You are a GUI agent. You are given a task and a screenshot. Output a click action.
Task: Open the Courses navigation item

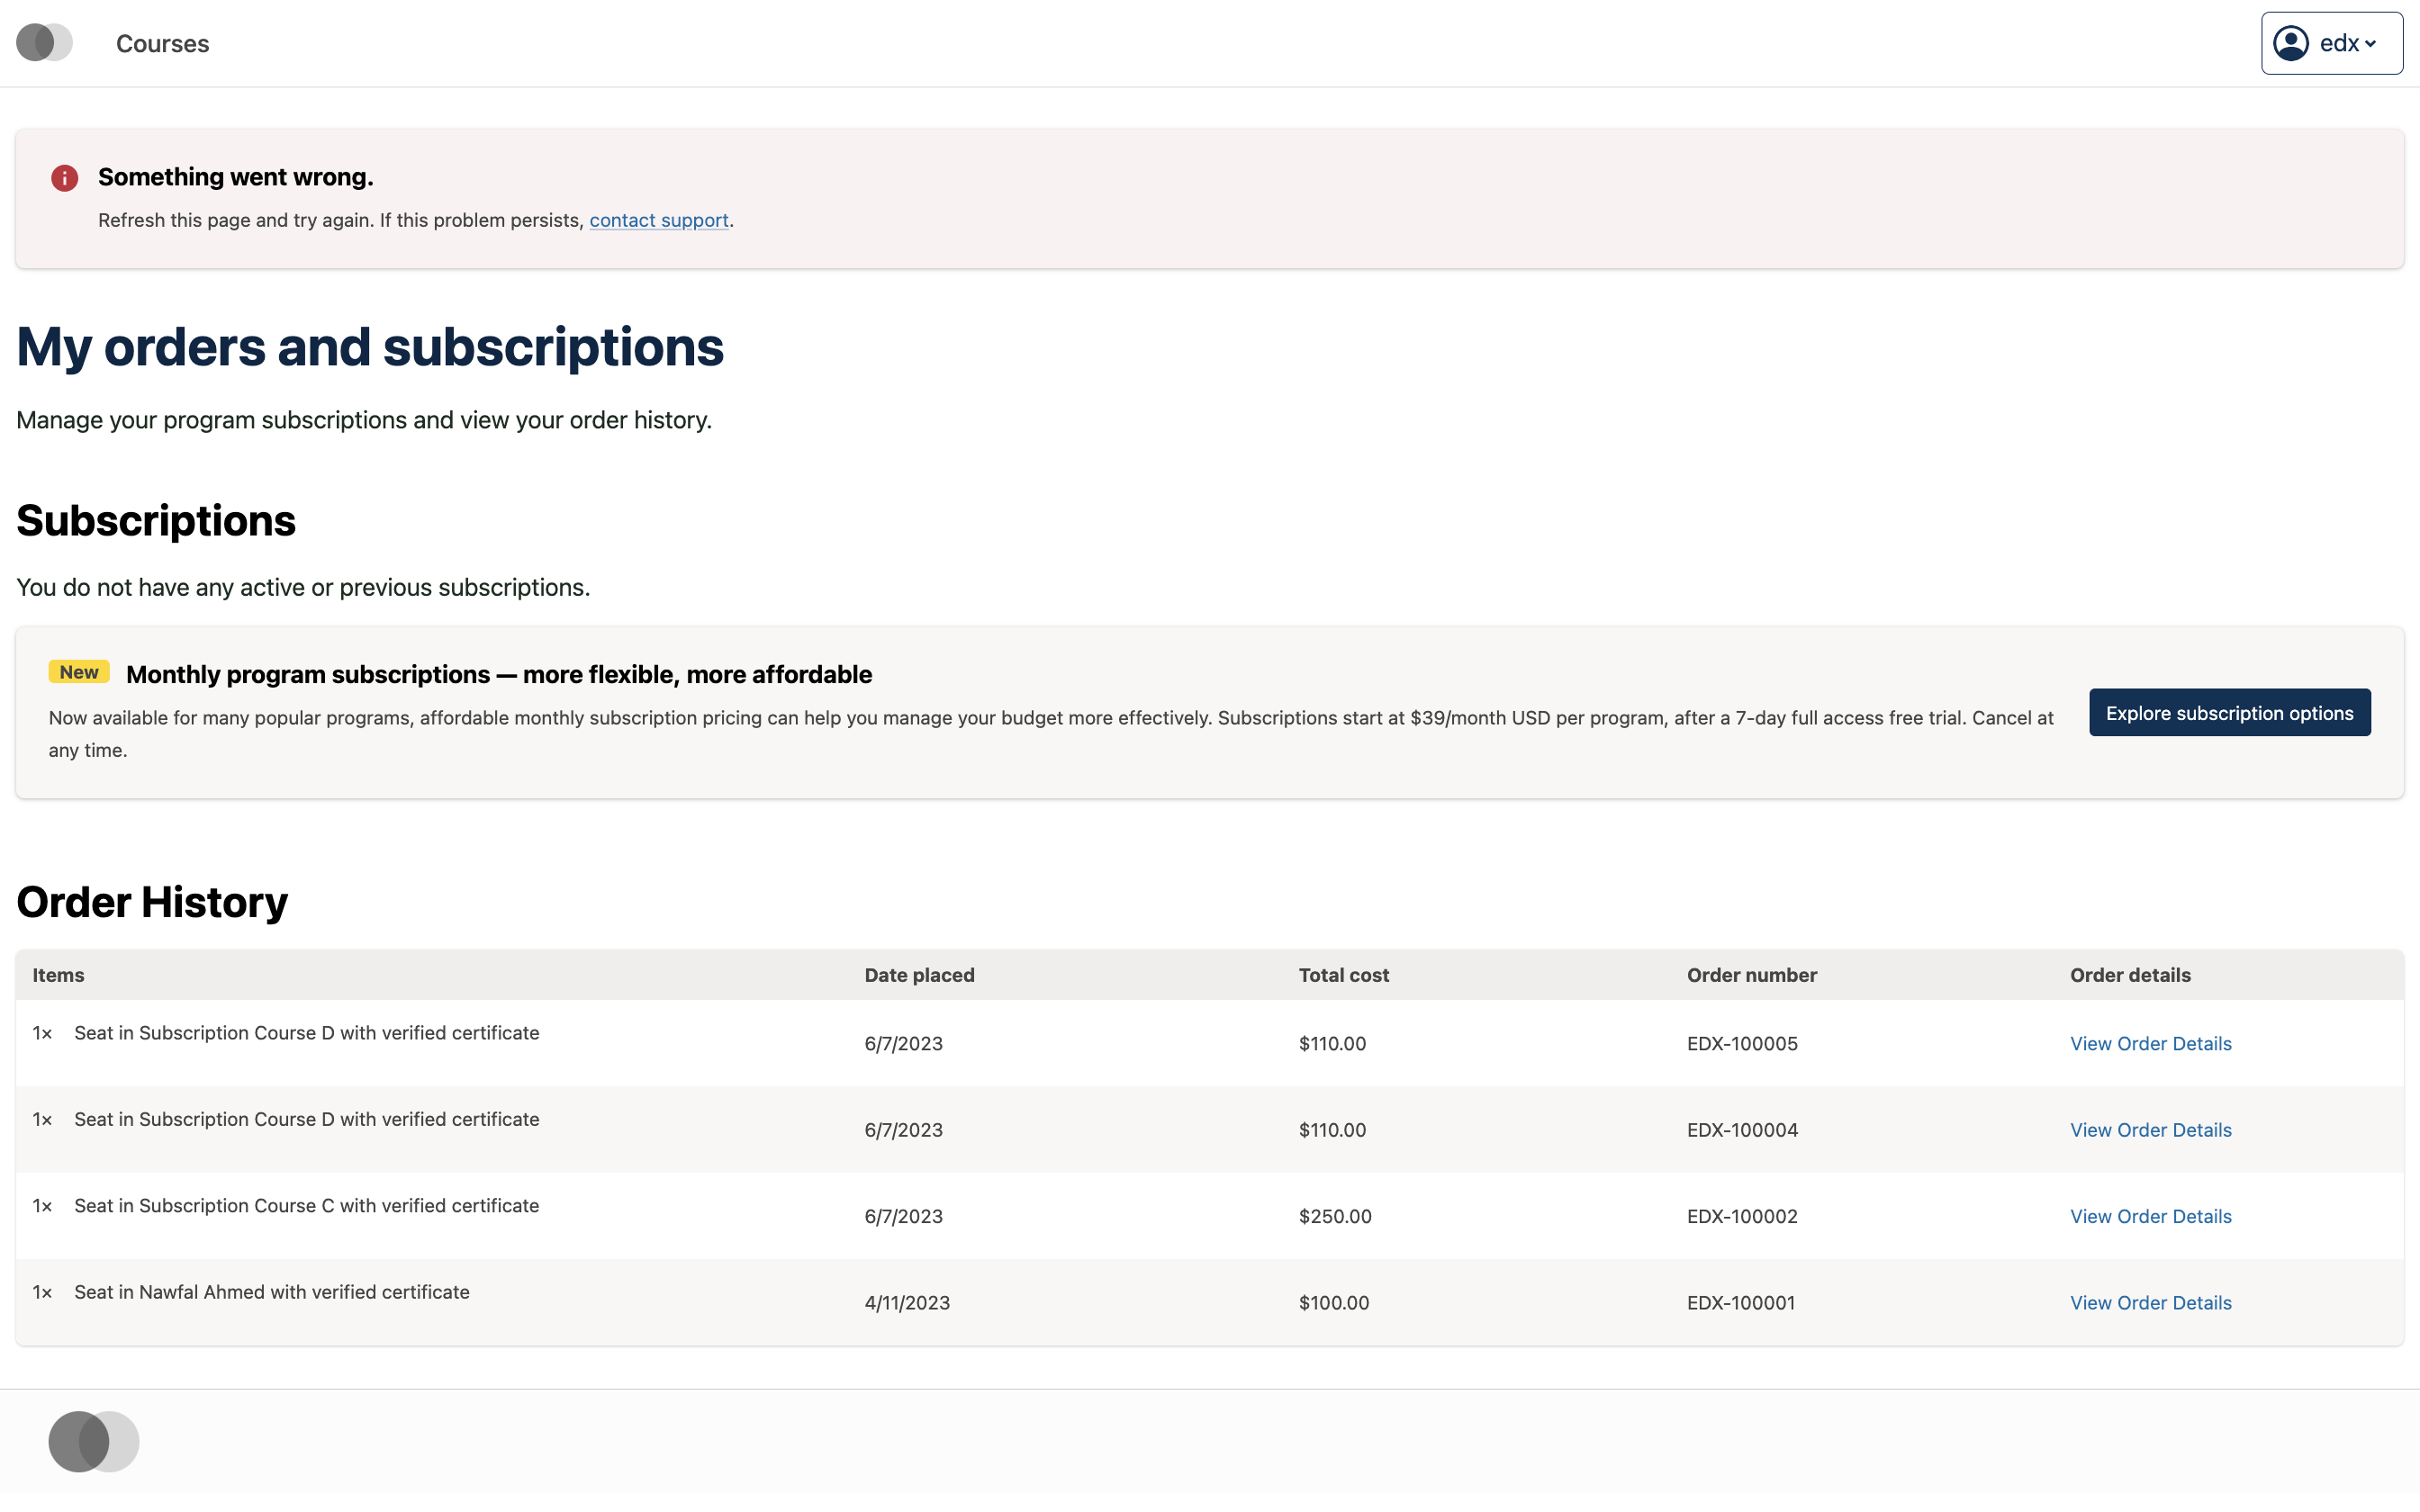(162, 43)
